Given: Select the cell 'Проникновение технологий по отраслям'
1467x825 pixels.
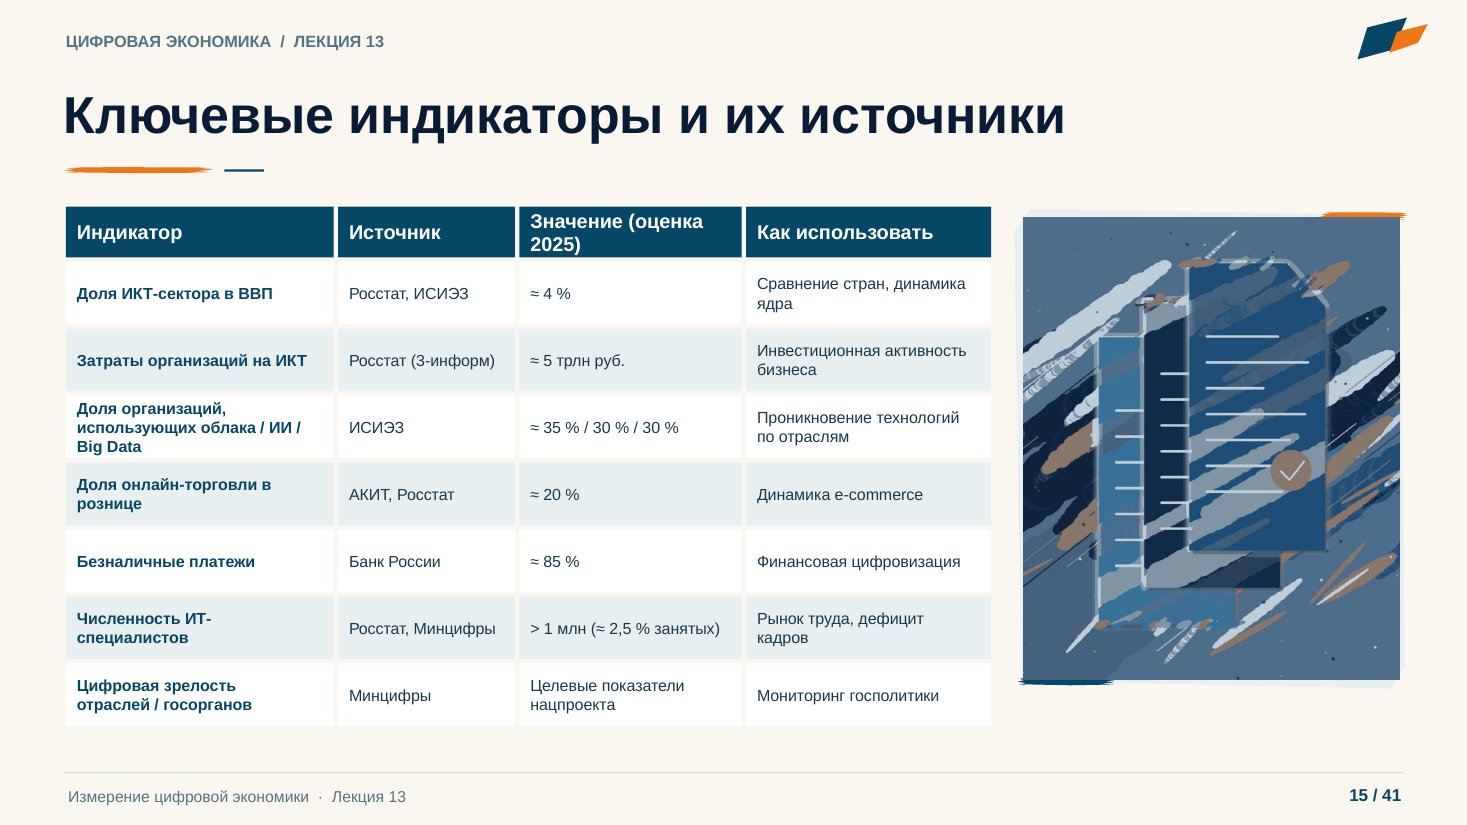Looking at the screenshot, I should (x=868, y=428).
